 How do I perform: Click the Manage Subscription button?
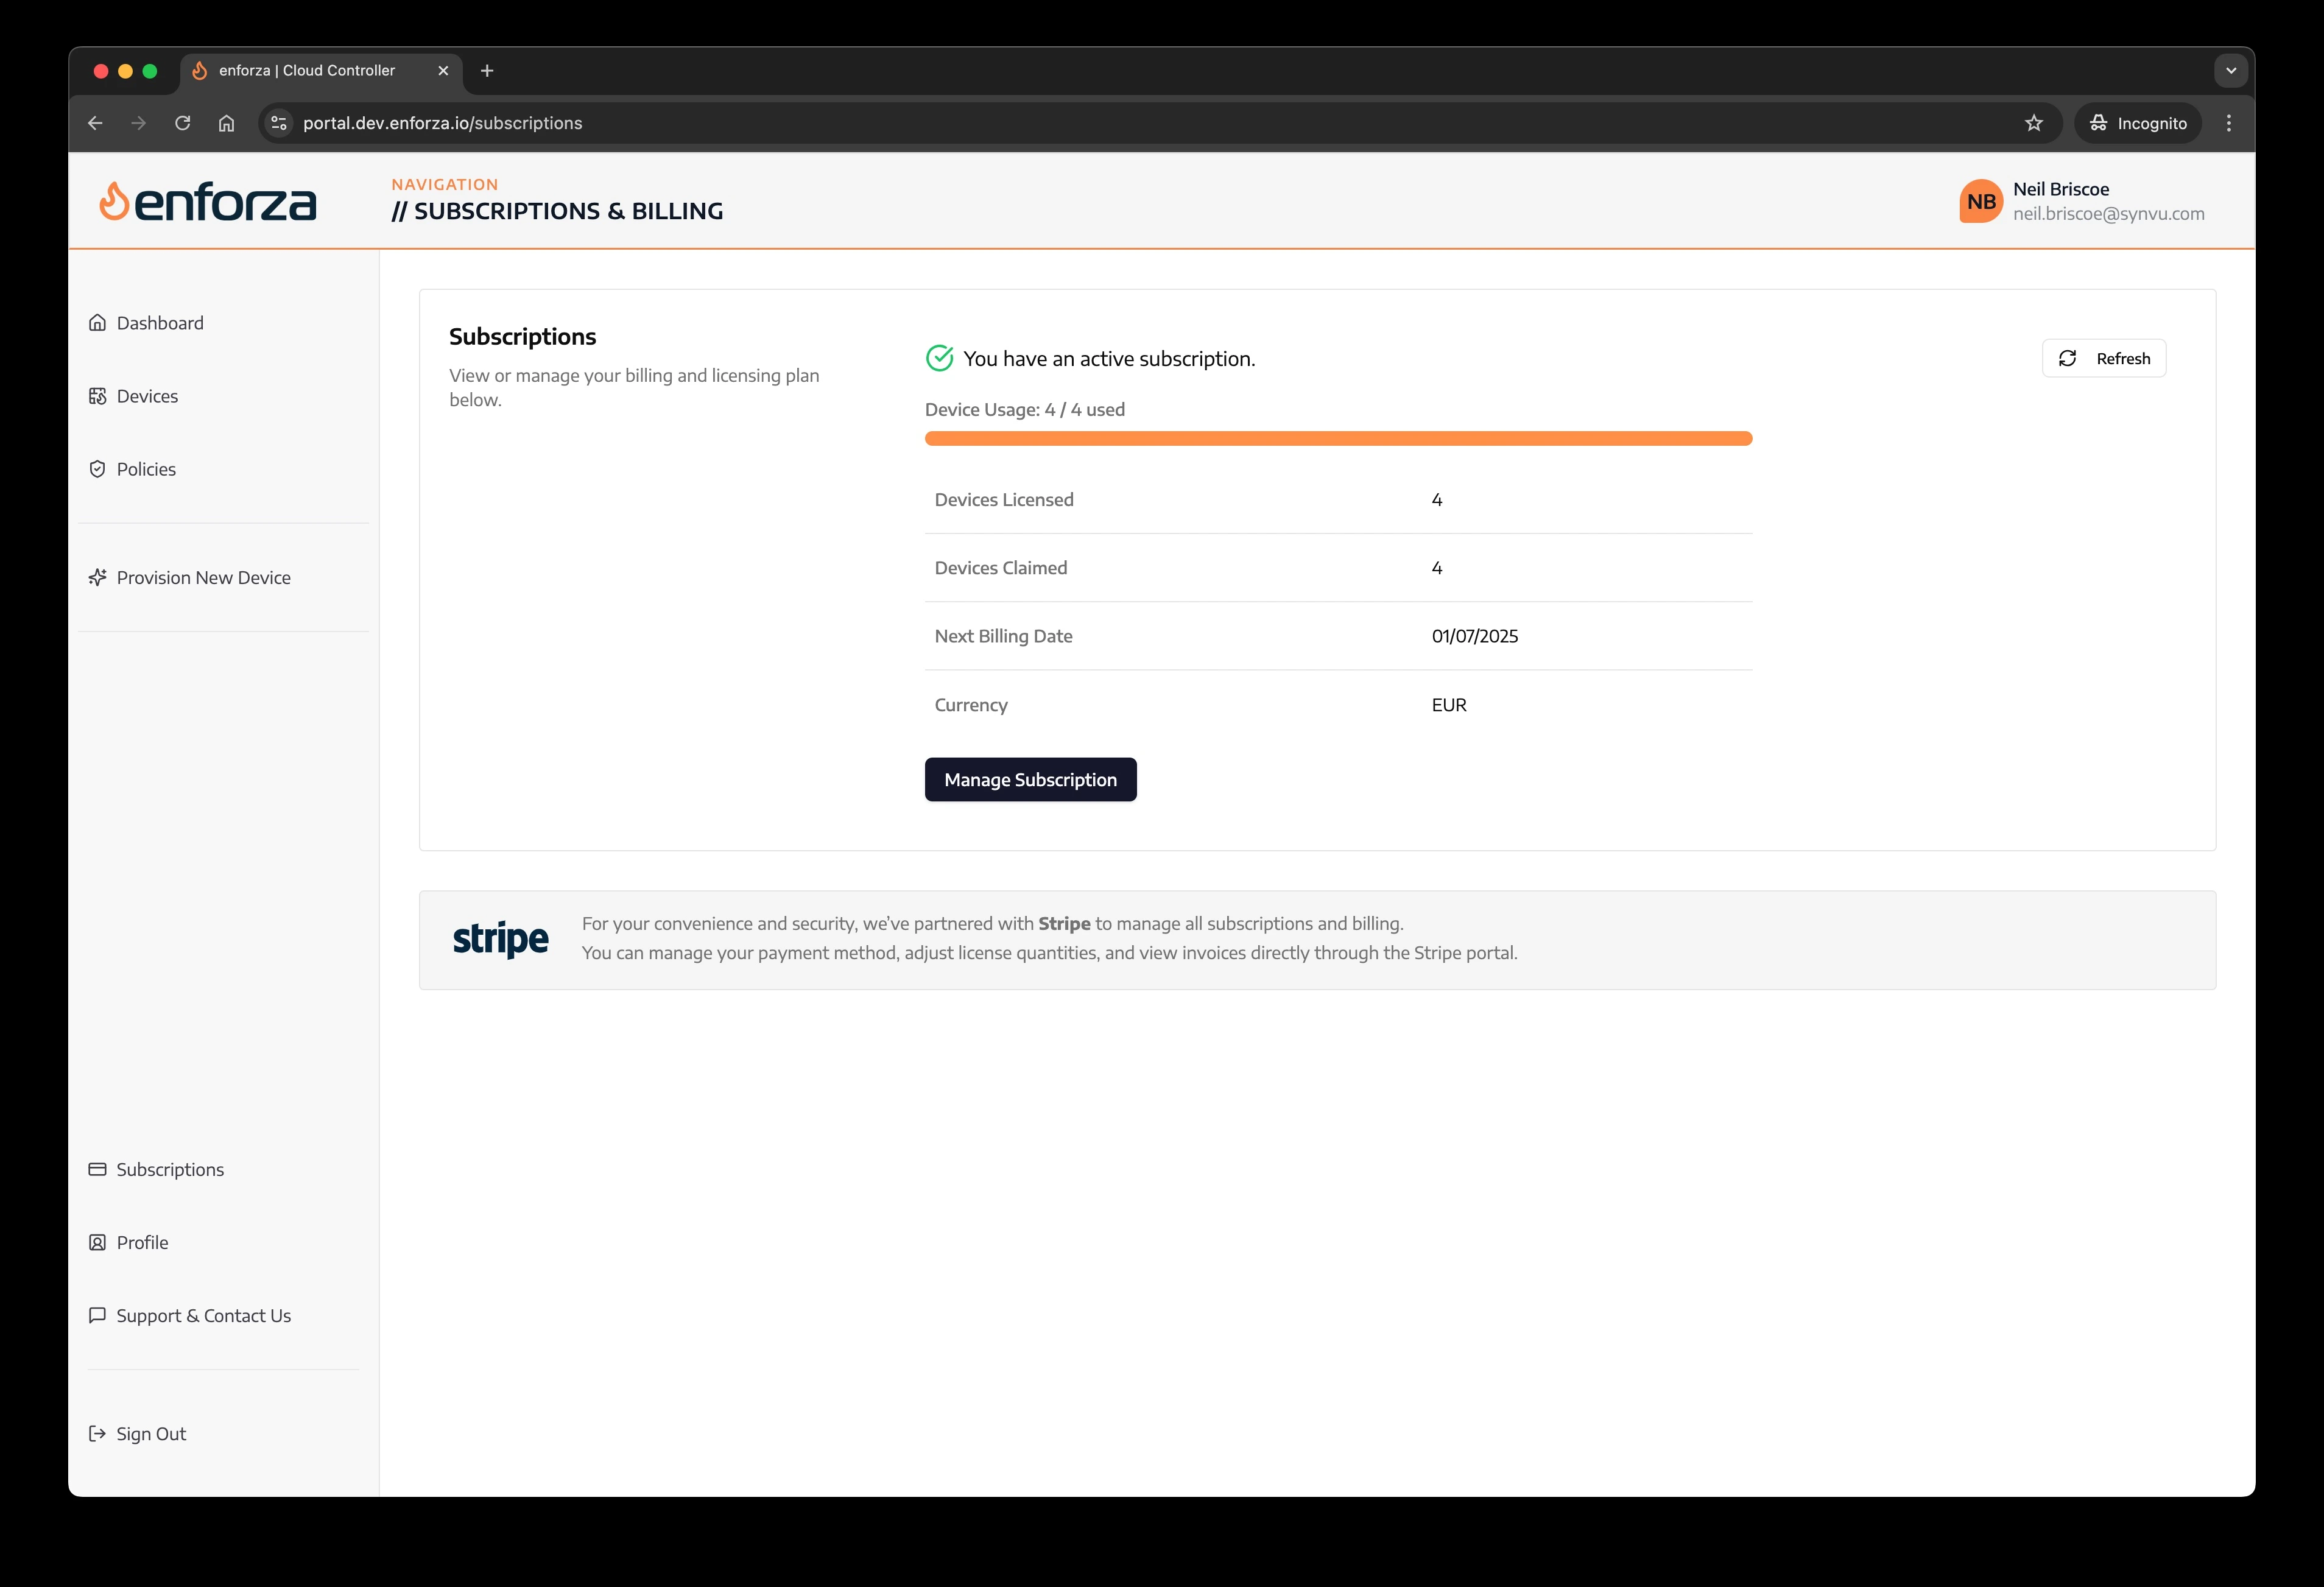[1030, 779]
